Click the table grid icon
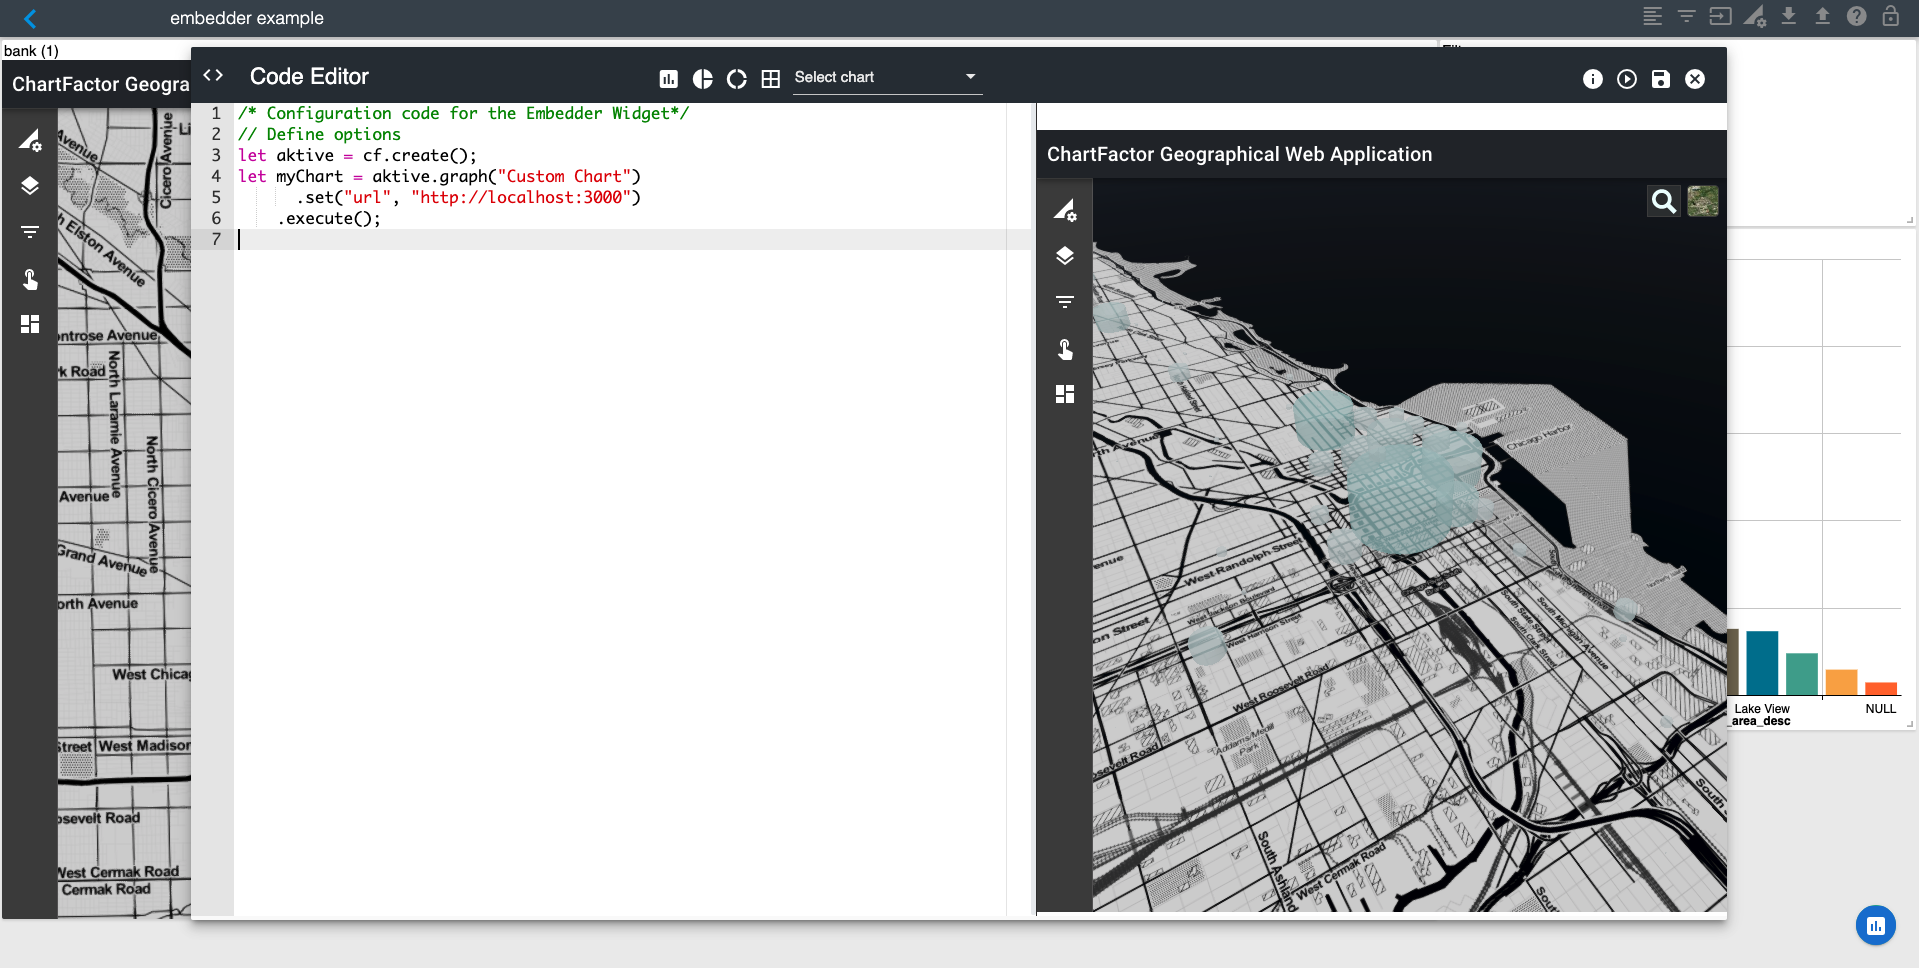This screenshot has width=1919, height=968. (x=771, y=79)
